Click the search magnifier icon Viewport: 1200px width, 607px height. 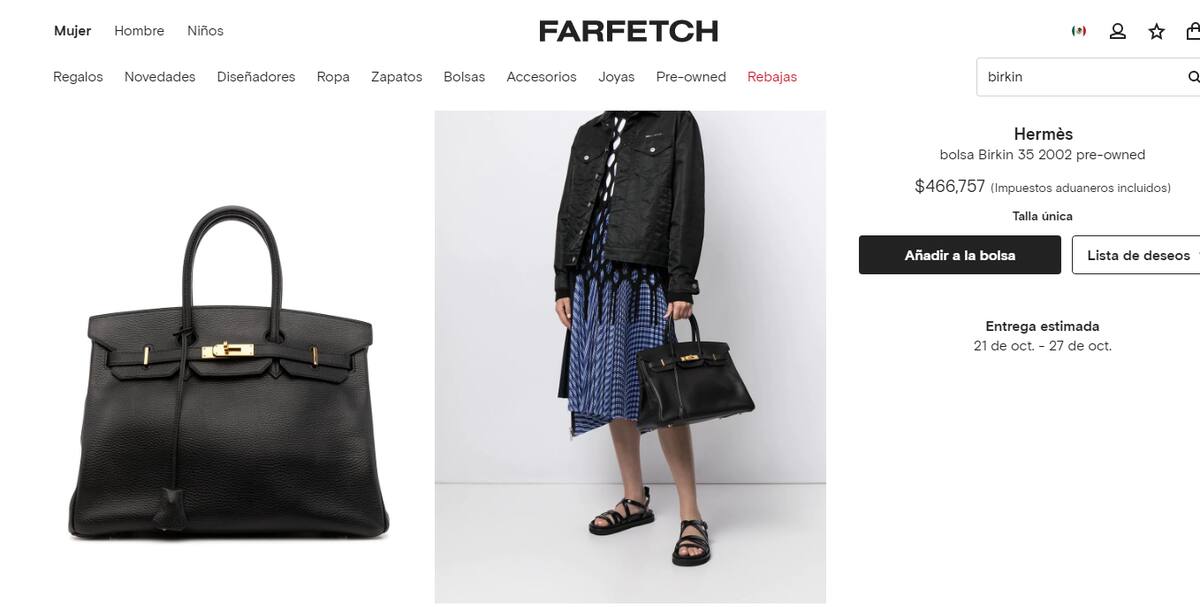(1193, 77)
